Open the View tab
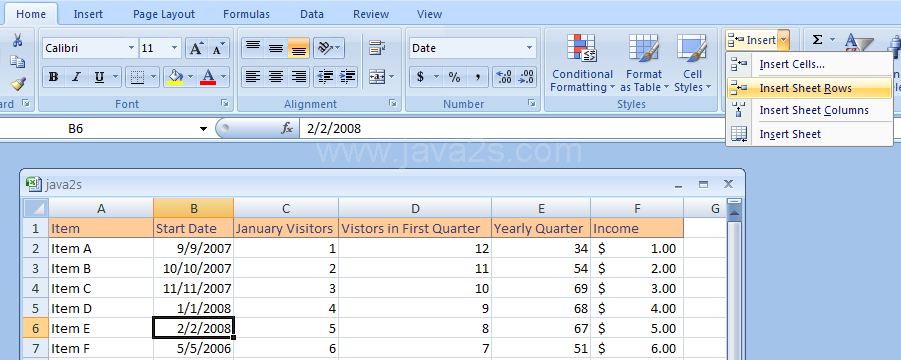Screen dimensions: 901x360 point(429,14)
